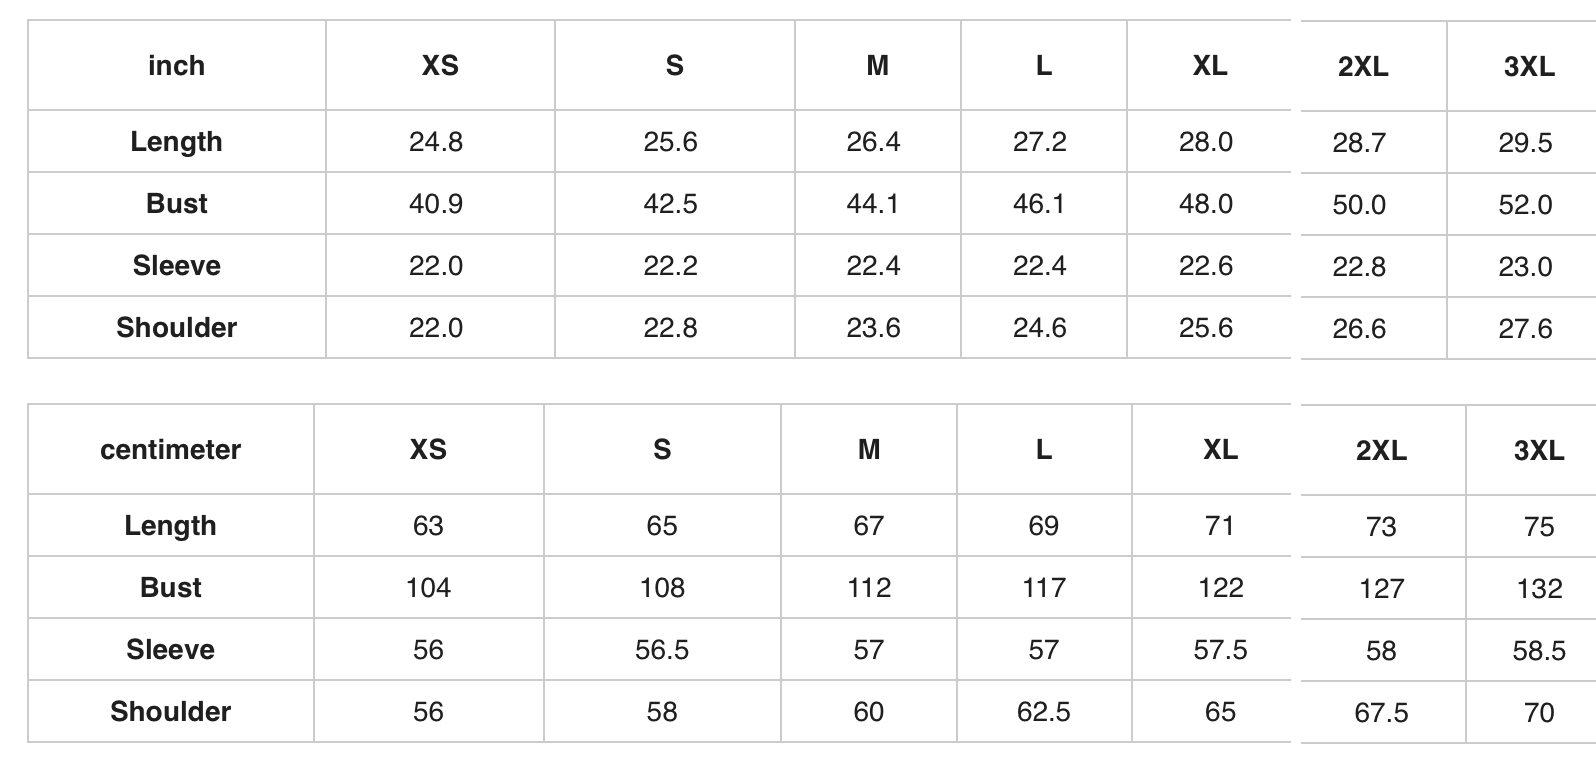
Task: Select the Length row label in inch table
Action: click(176, 141)
